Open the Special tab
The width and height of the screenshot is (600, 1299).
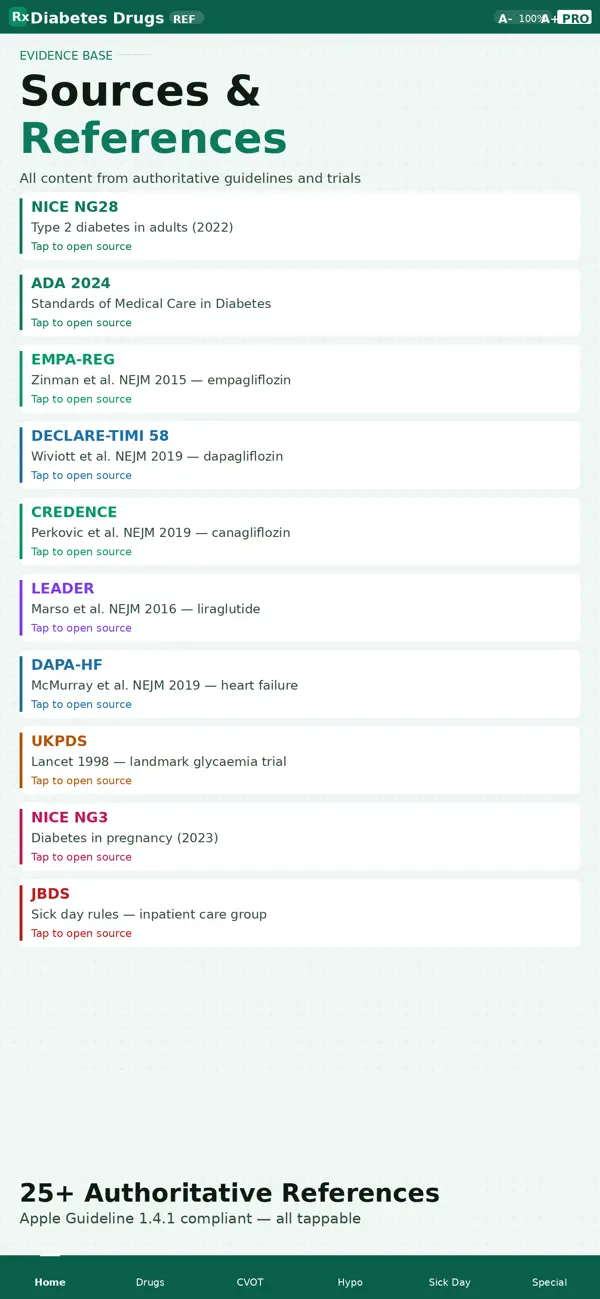click(x=550, y=1282)
